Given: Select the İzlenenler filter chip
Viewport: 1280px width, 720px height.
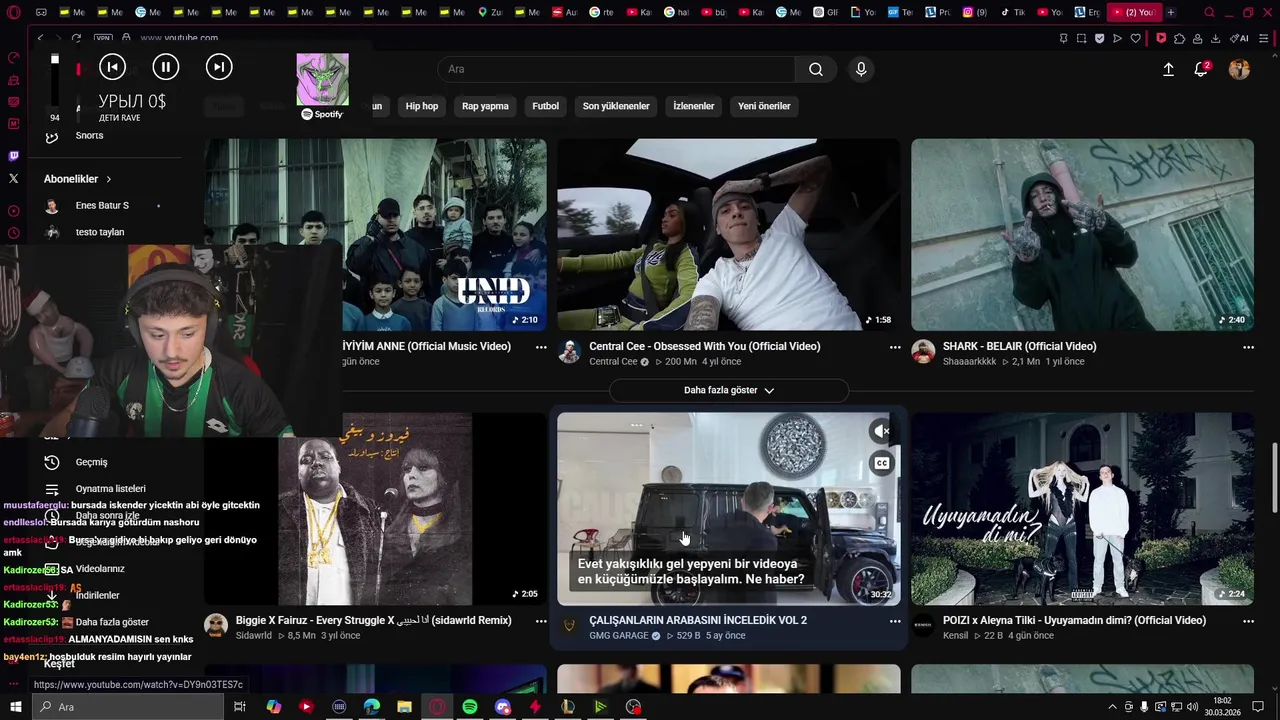Looking at the screenshot, I should click(x=694, y=106).
